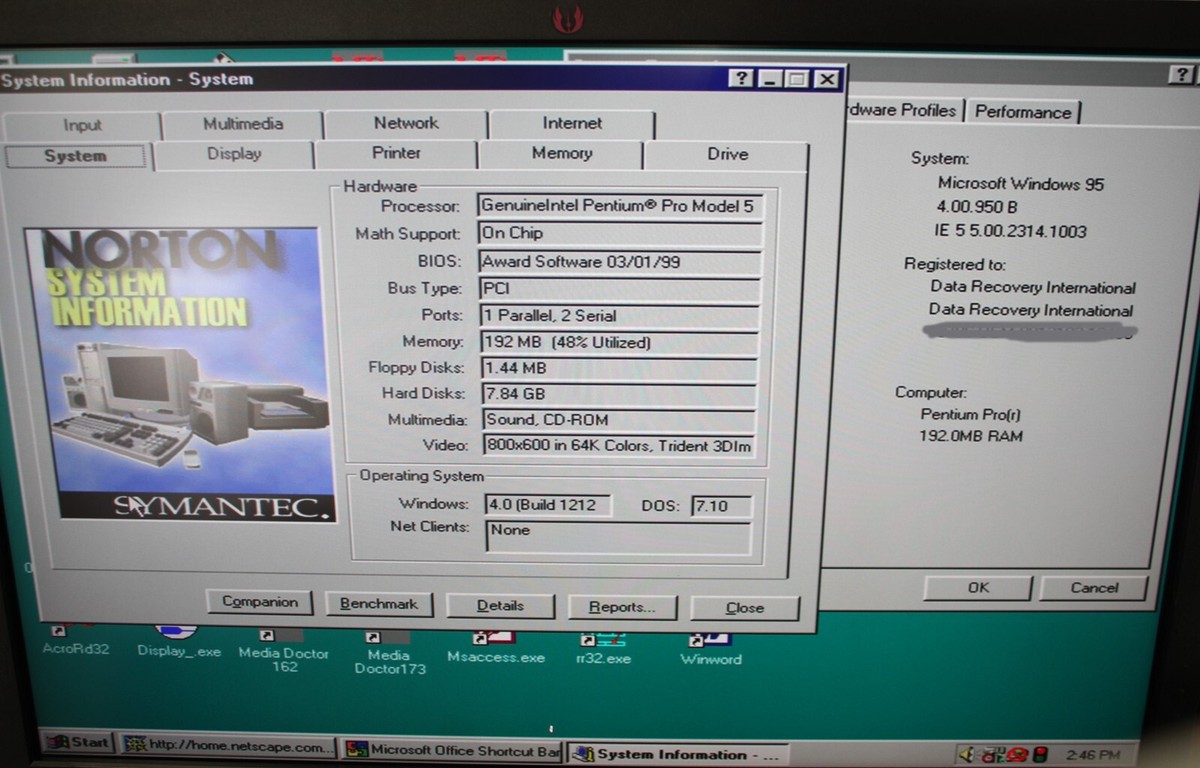
Task: Switch to the Printer tab
Action: pyautogui.click(x=397, y=153)
